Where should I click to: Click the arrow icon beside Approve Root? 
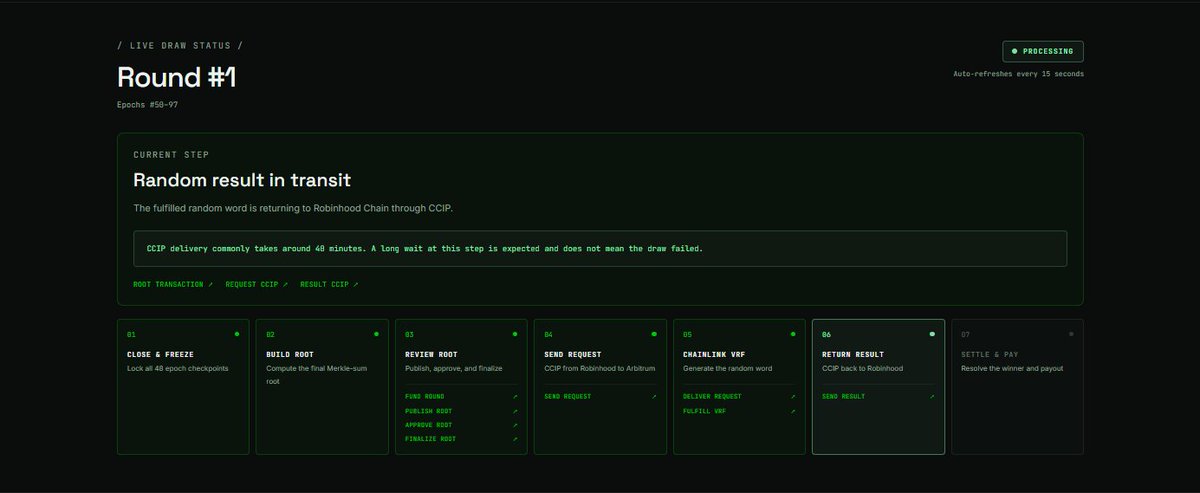515,425
